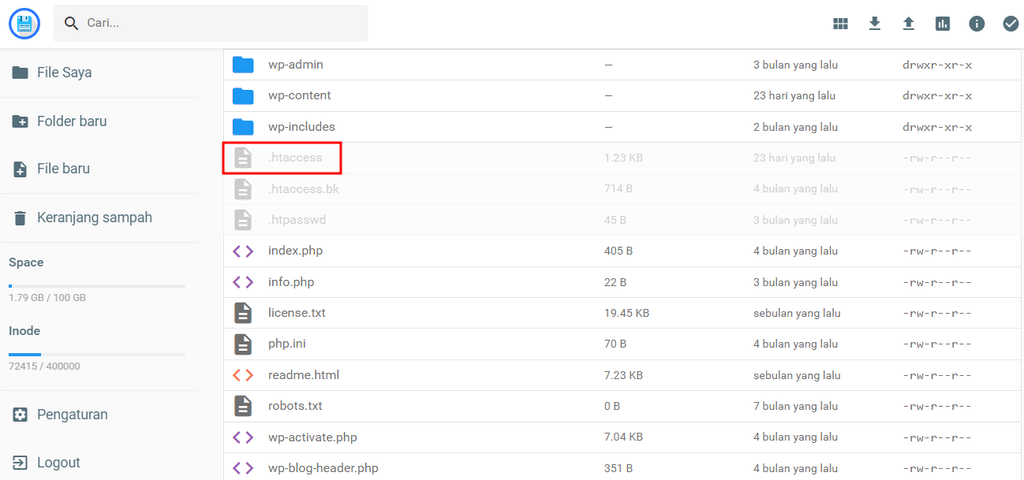Click the 7.23 KB size of readme.html
1024x480 pixels.
click(624, 376)
